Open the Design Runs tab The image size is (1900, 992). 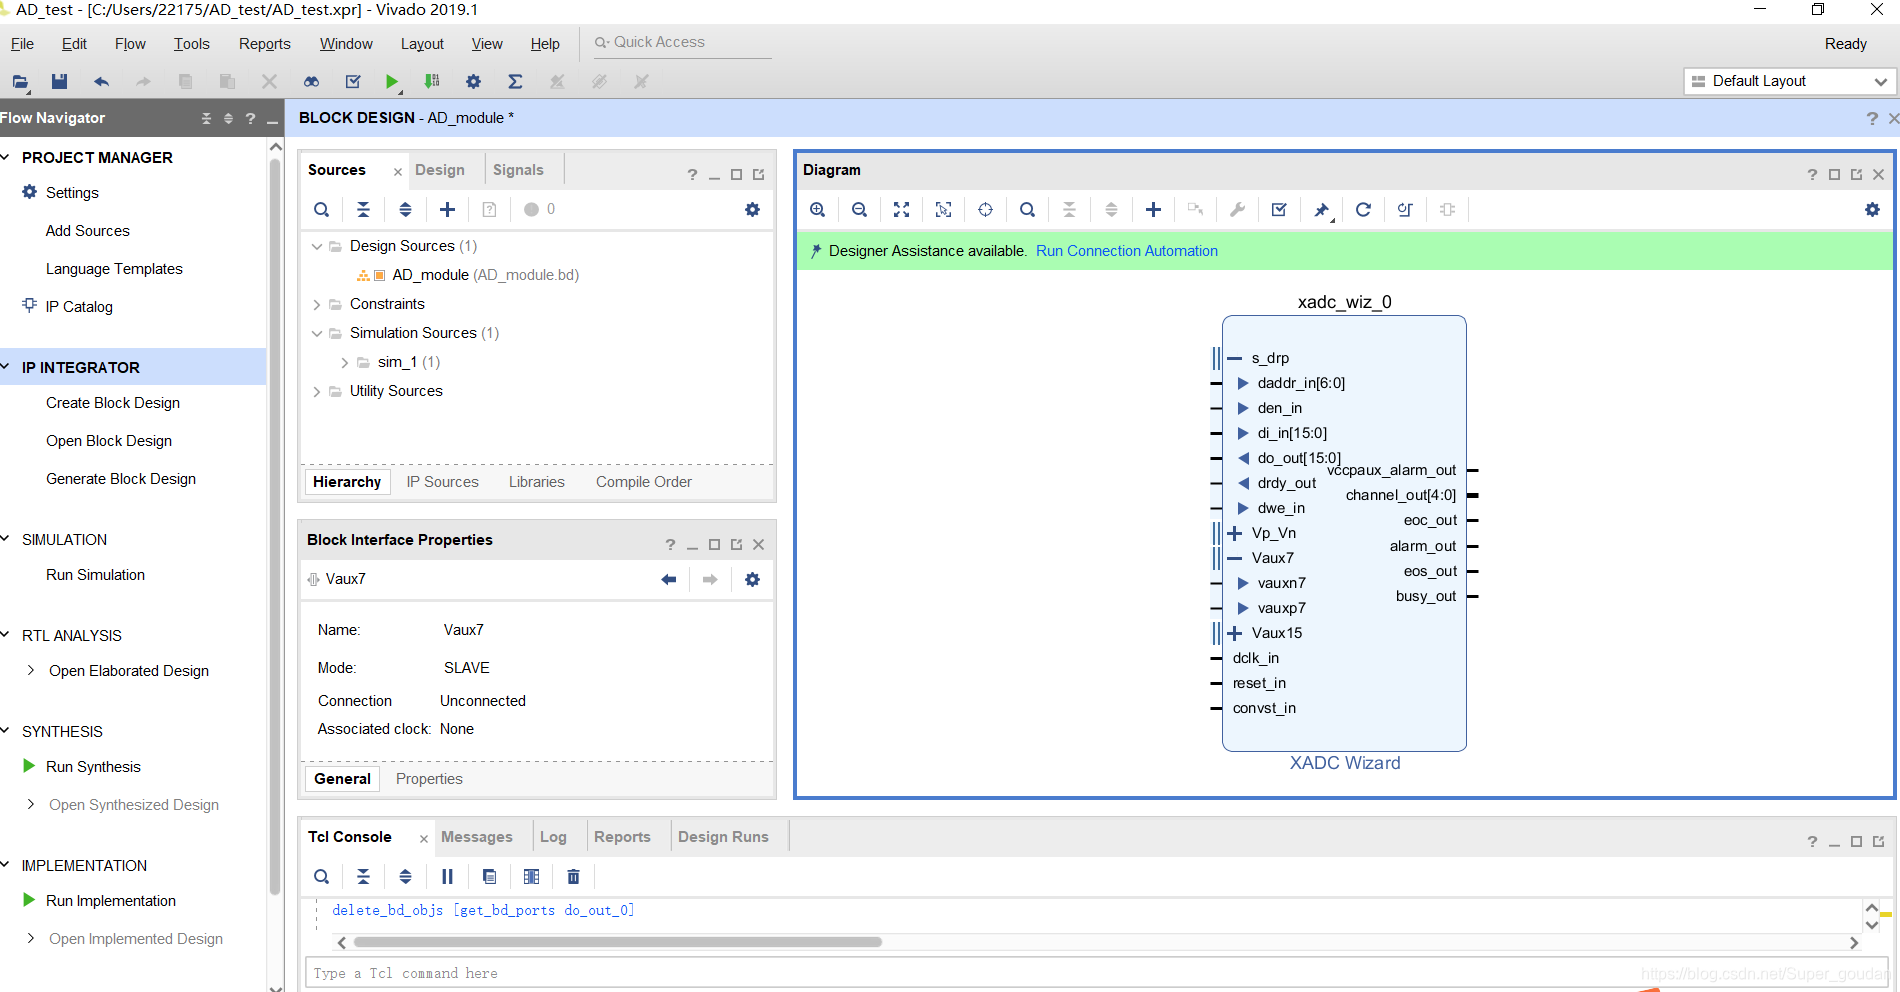tap(723, 837)
